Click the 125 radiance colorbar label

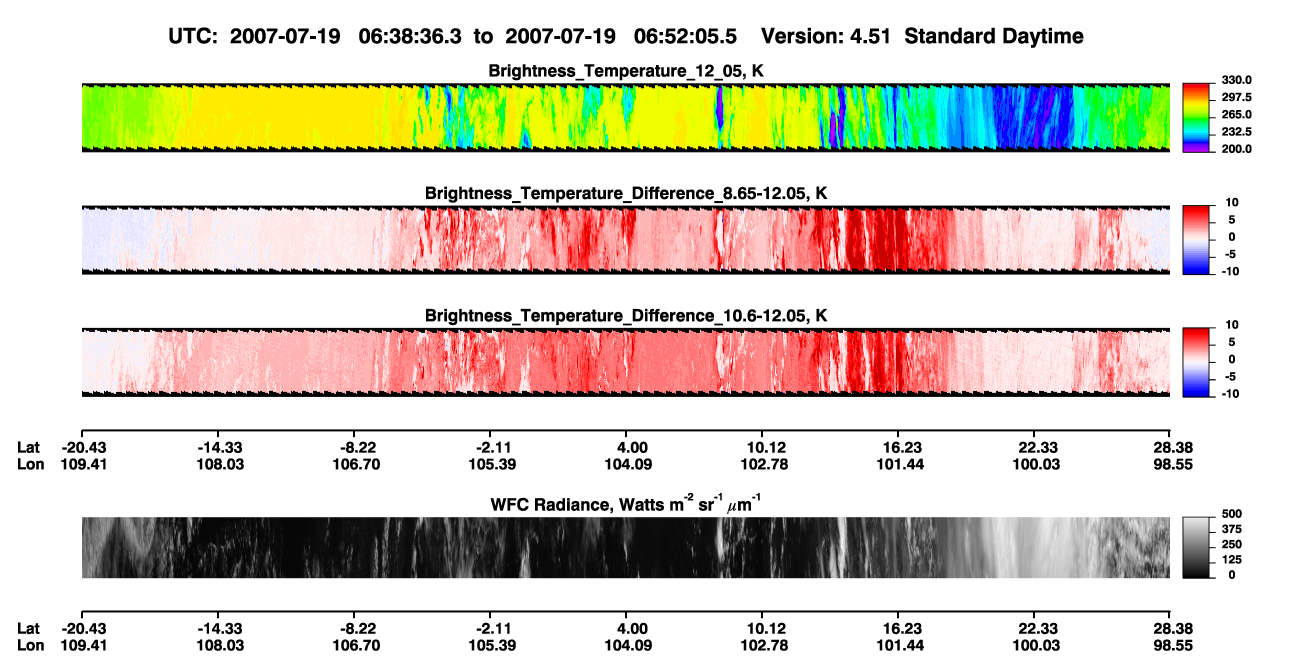[x=1230, y=559]
